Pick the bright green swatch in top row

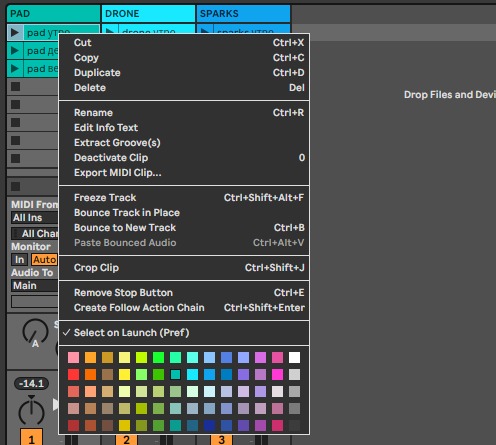pyautogui.click(x=158, y=357)
